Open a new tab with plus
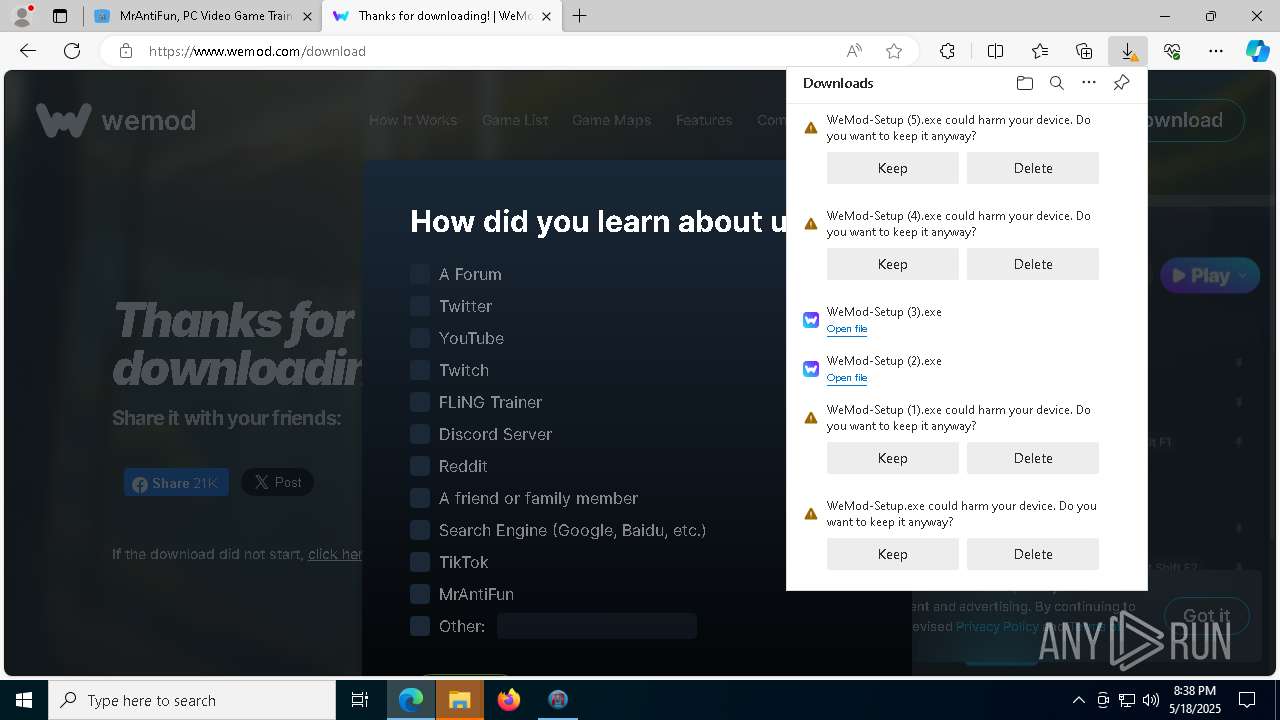Screen dimensions: 1280x720 tap(579, 16)
